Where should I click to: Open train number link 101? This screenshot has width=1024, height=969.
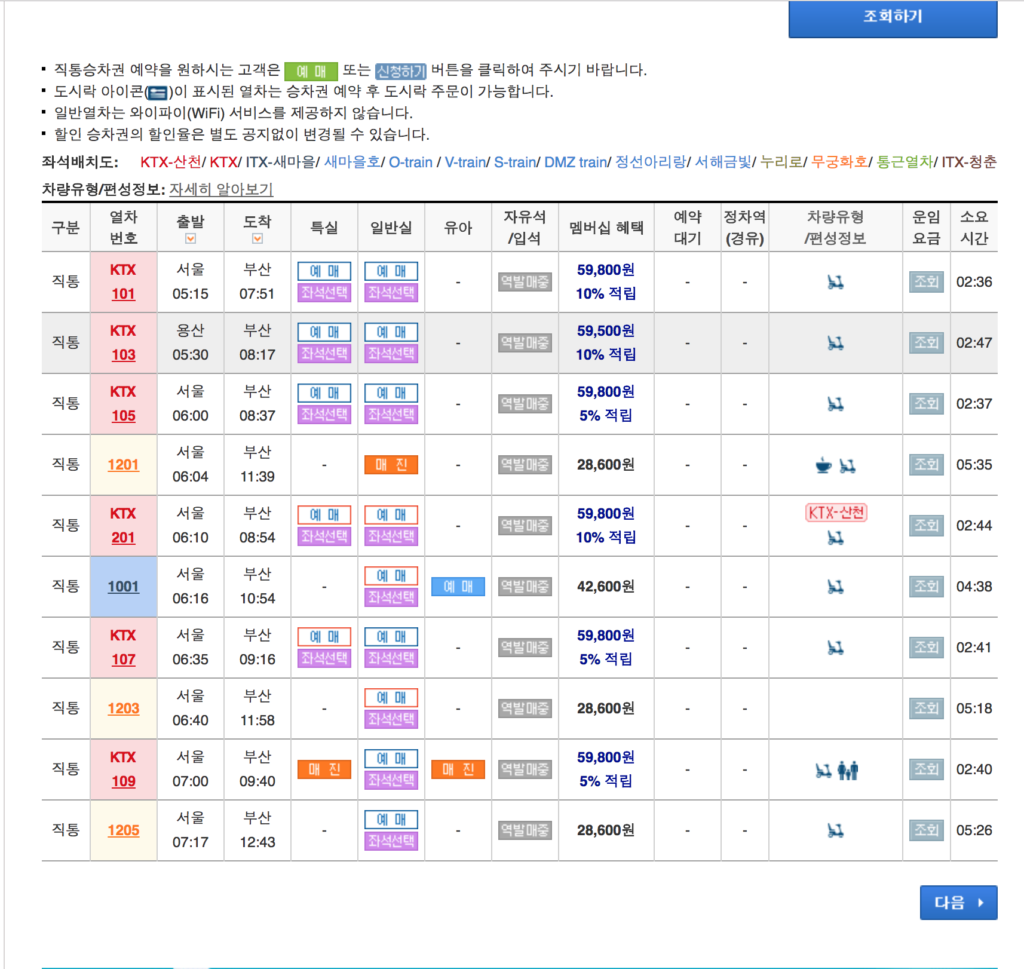click(x=123, y=294)
